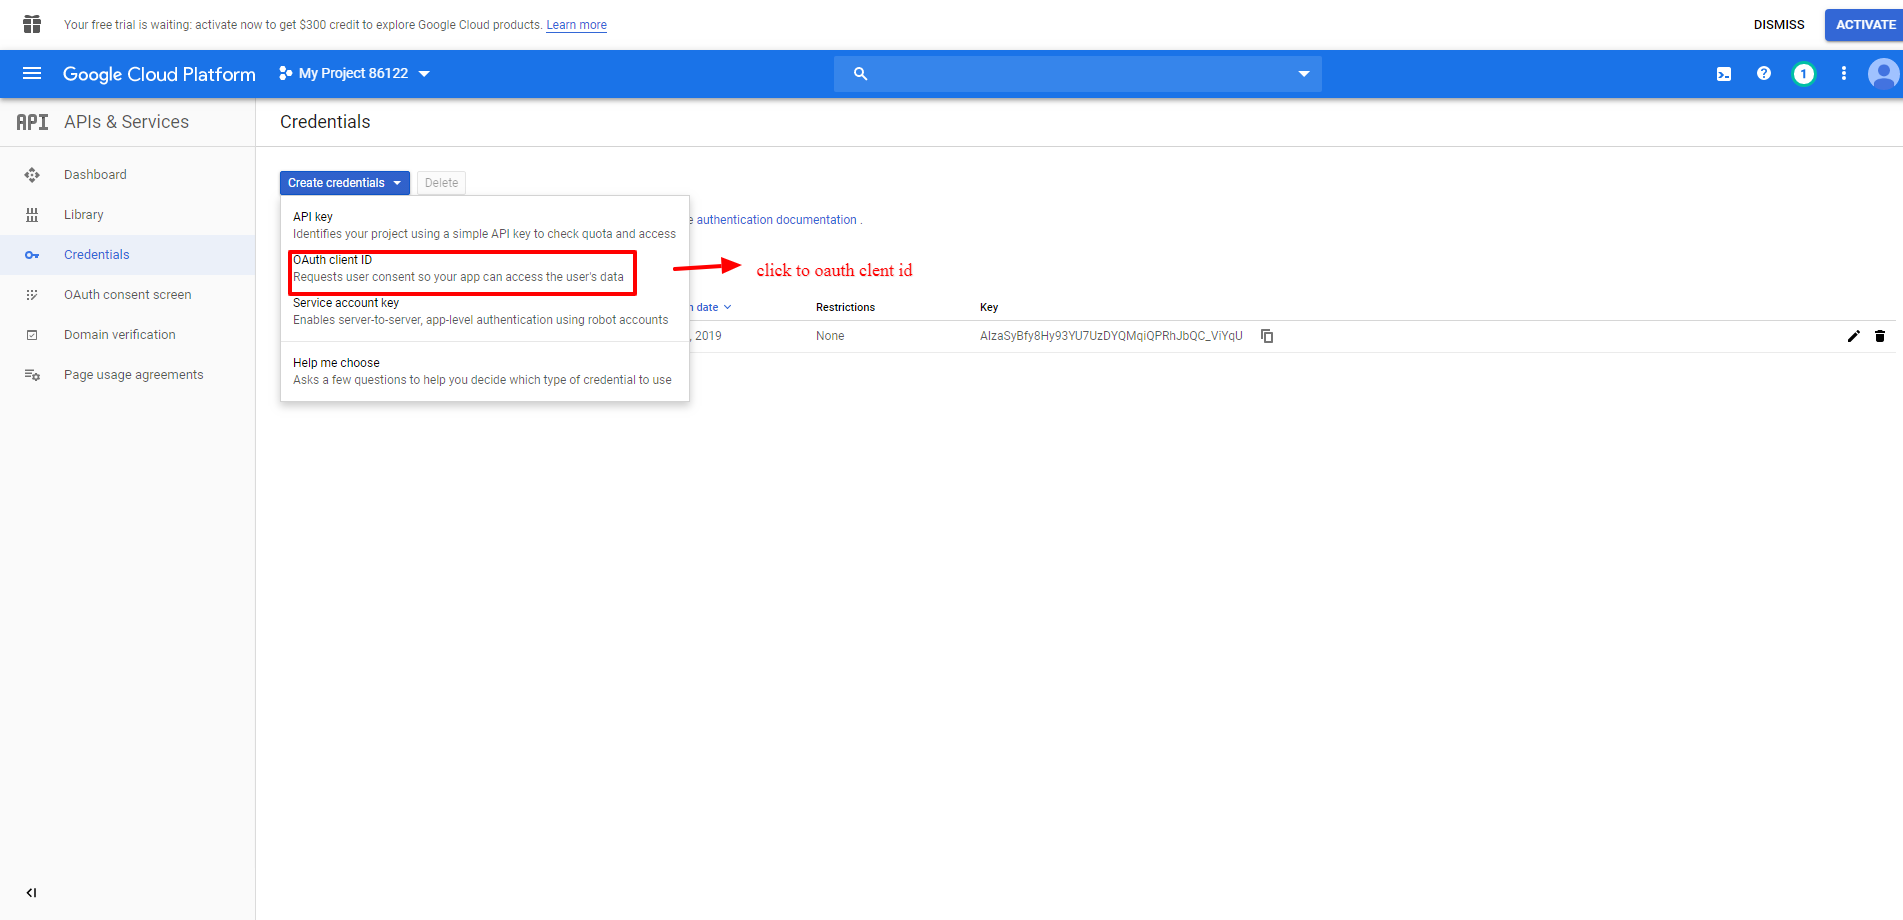The width and height of the screenshot is (1903, 920).
Task: Edit the API key with pencil icon
Action: pos(1853,336)
